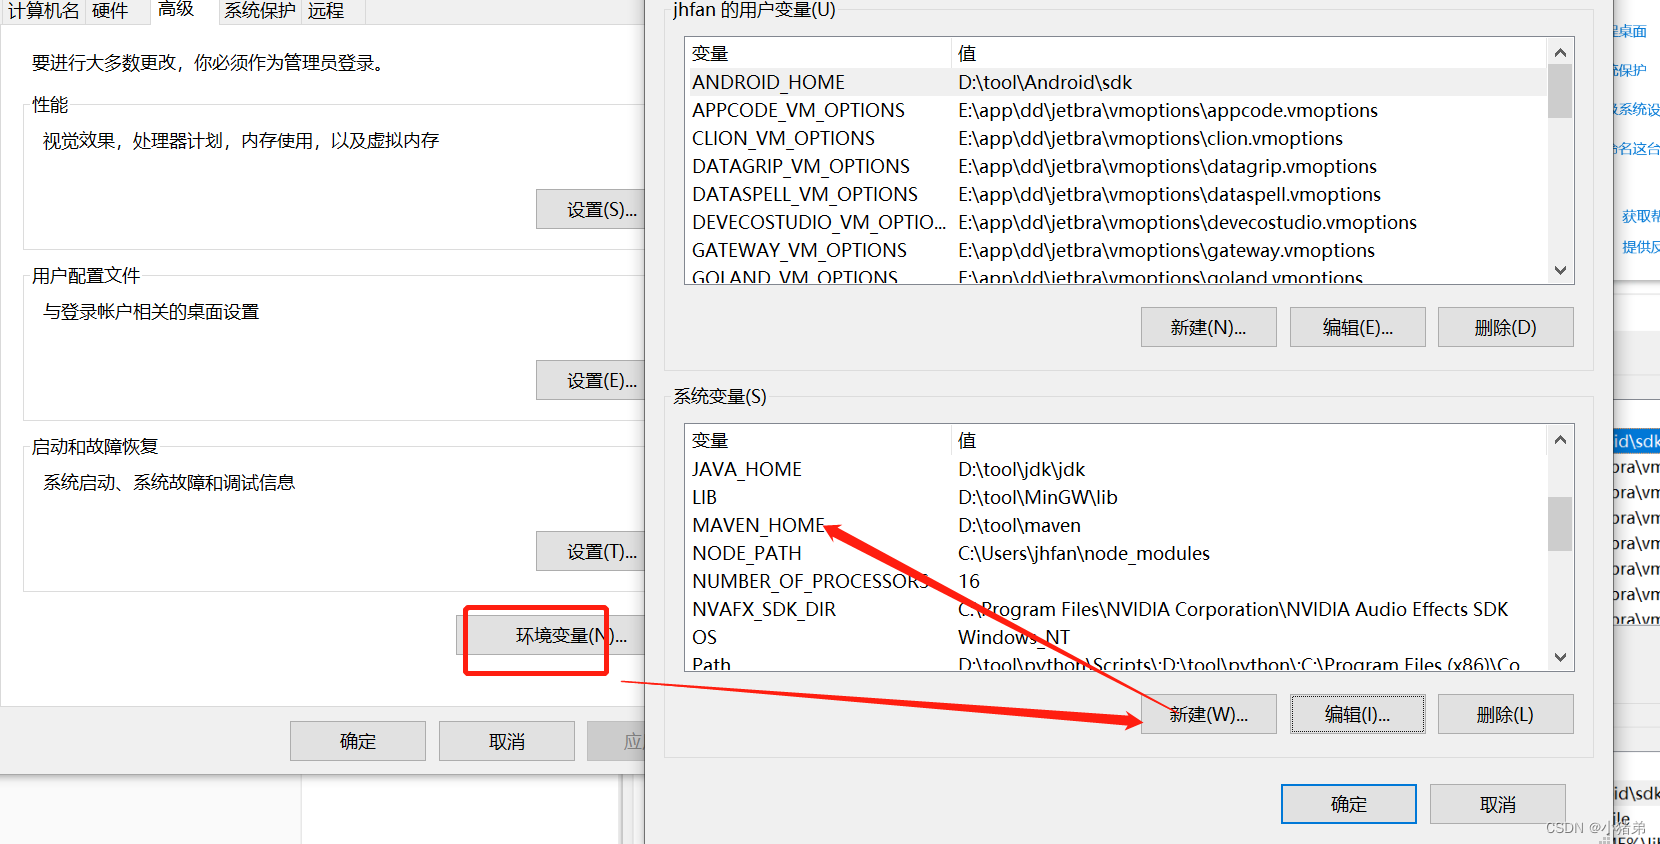This screenshot has width=1660, height=844.
Task: Select the DEVECOSTUDIO_VM_OPTIO... variable row
Action: pyautogui.click(x=1116, y=222)
